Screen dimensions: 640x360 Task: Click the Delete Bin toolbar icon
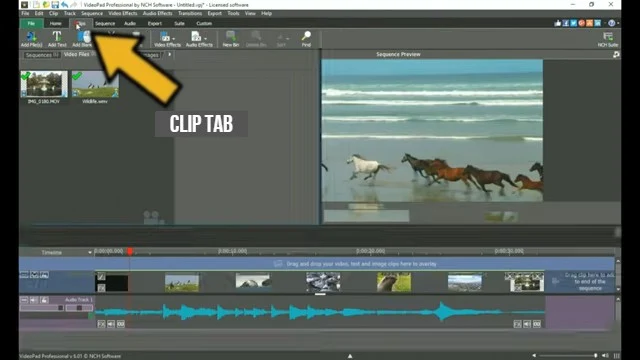pyautogui.click(x=256, y=39)
